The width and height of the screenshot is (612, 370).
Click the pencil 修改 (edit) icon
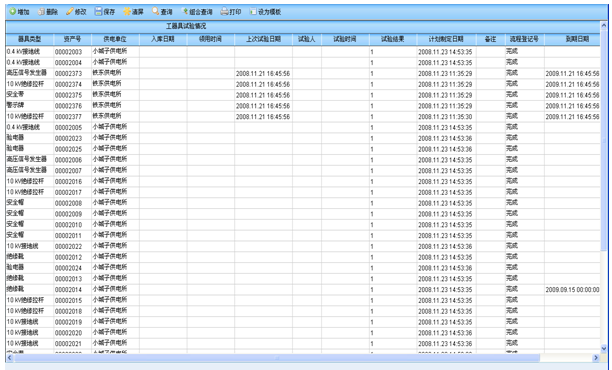pos(70,12)
